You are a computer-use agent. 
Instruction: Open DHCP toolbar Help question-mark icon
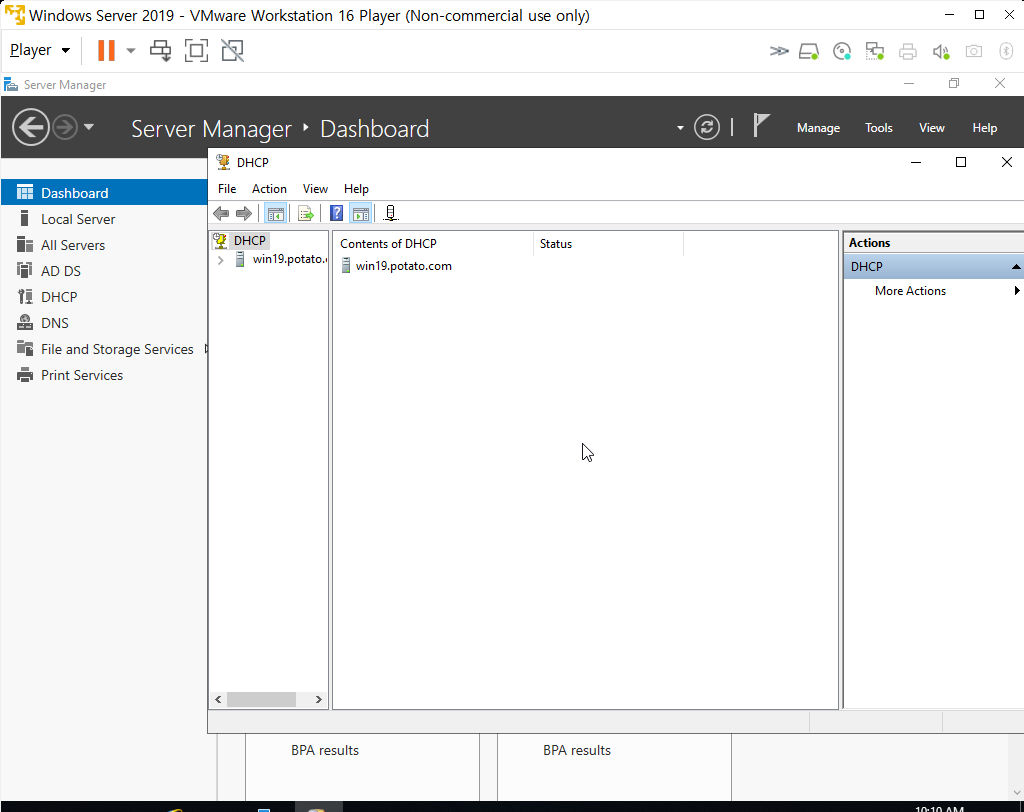point(336,214)
